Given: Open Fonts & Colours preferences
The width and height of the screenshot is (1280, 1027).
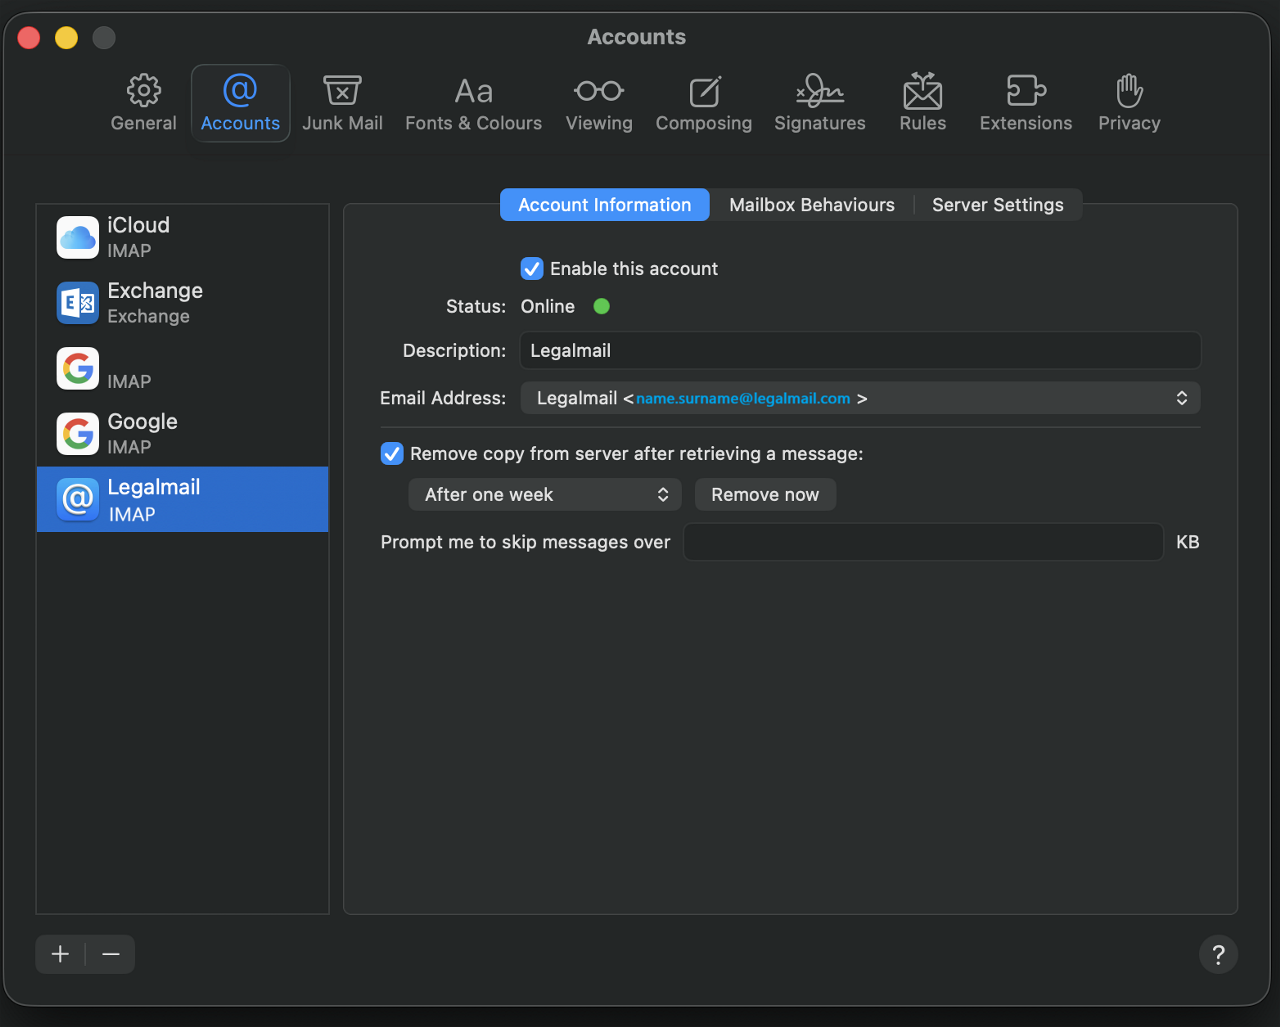Looking at the screenshot, I should (473, 102).
